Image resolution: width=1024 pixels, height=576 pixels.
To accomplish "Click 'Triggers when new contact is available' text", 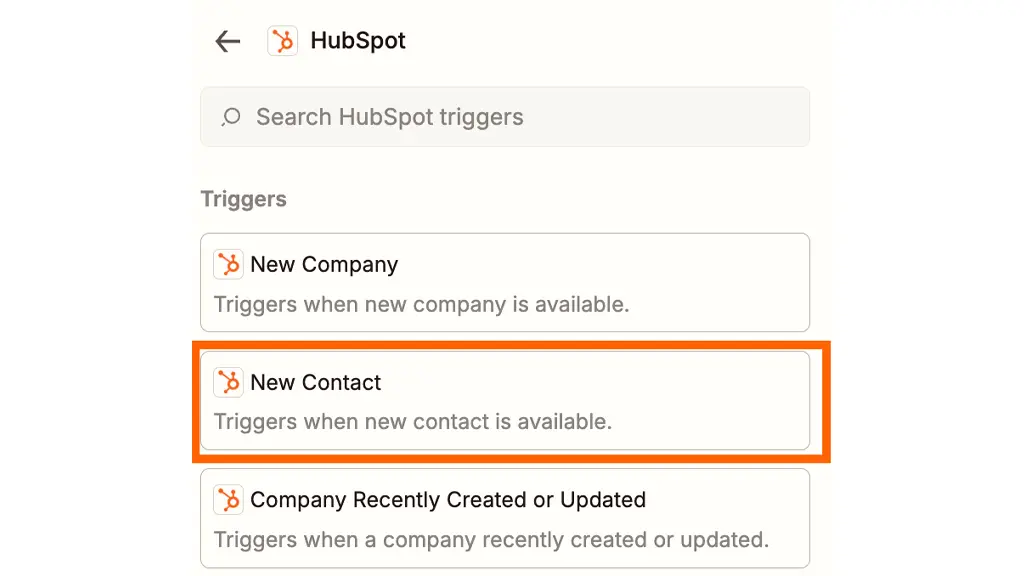I will coord(413,422).
